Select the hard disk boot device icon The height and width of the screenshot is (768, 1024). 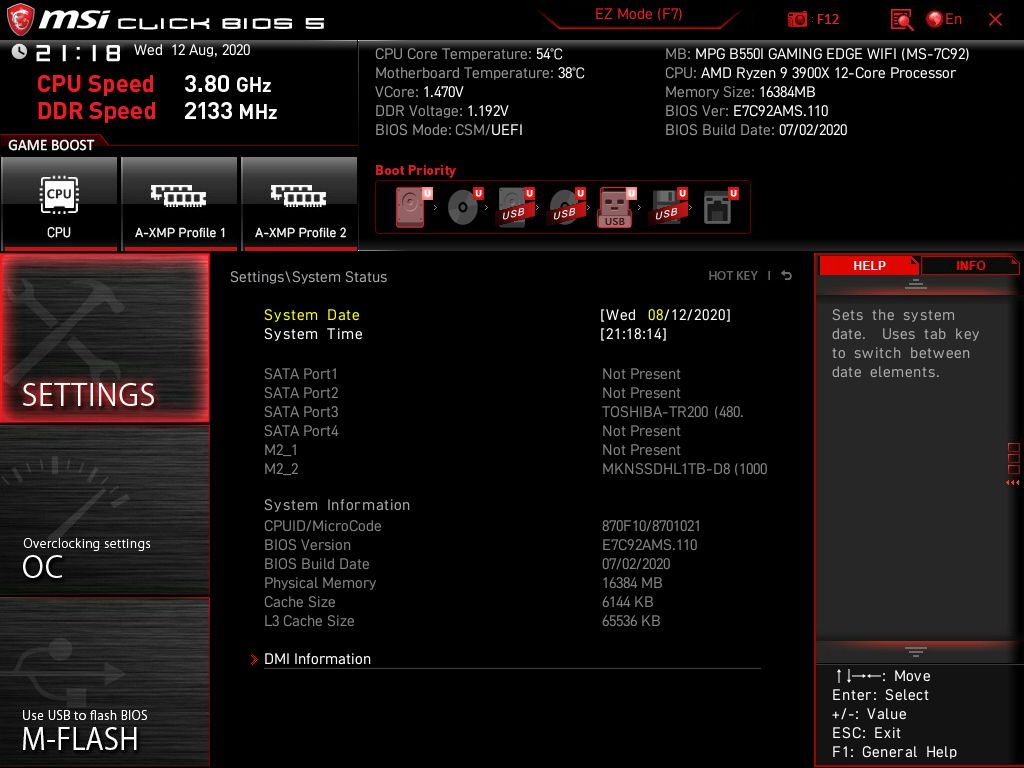(x=414, y=207)
